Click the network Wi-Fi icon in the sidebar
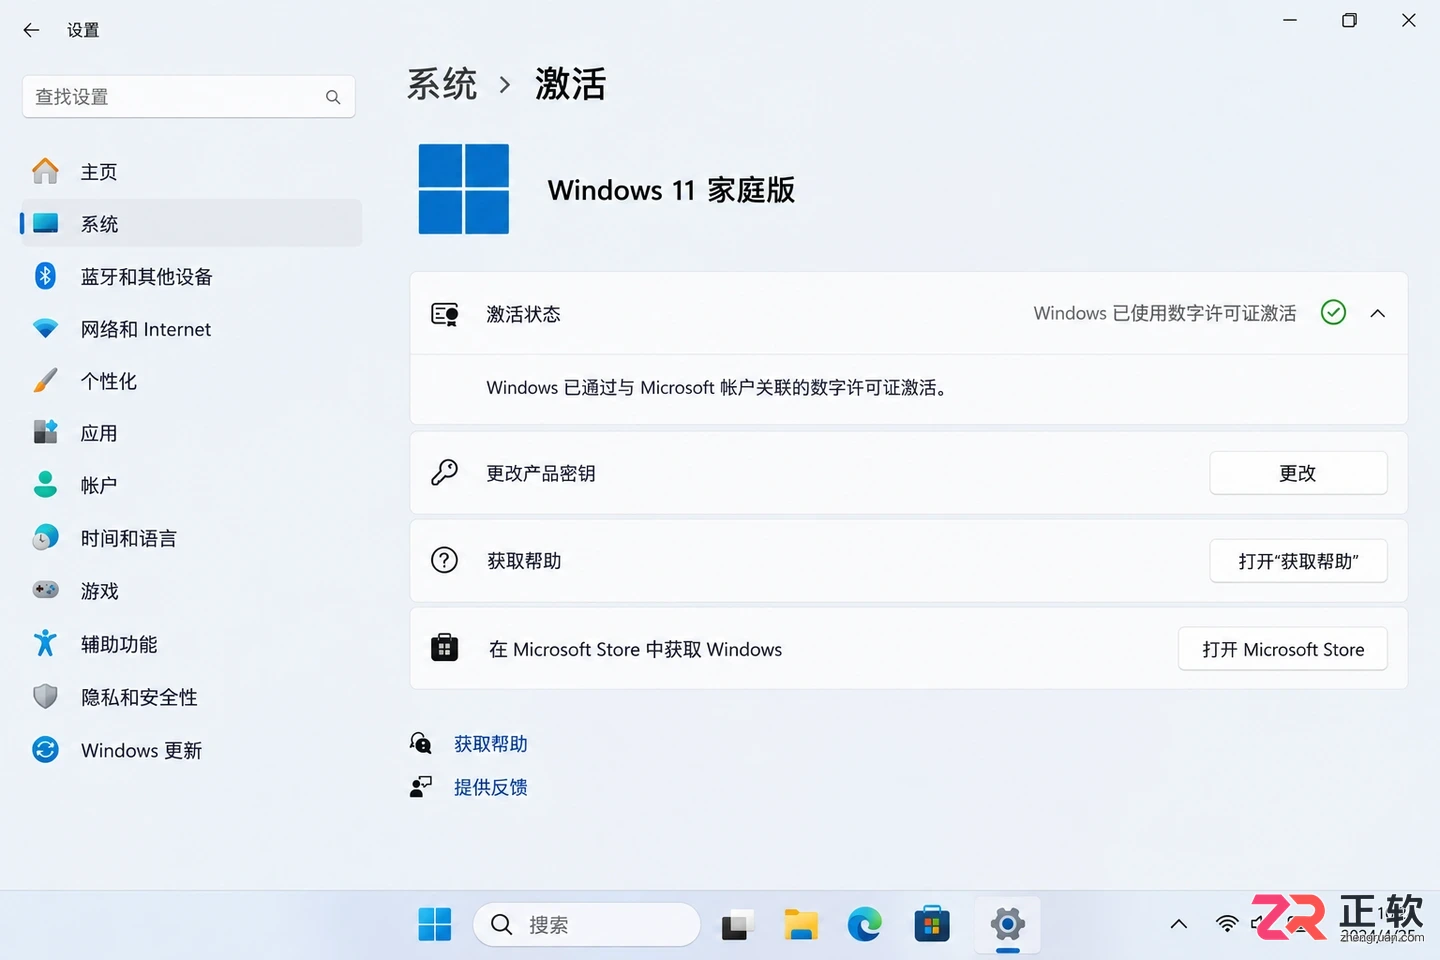This screenshot has height=960, width=1440. coord(45,328)
